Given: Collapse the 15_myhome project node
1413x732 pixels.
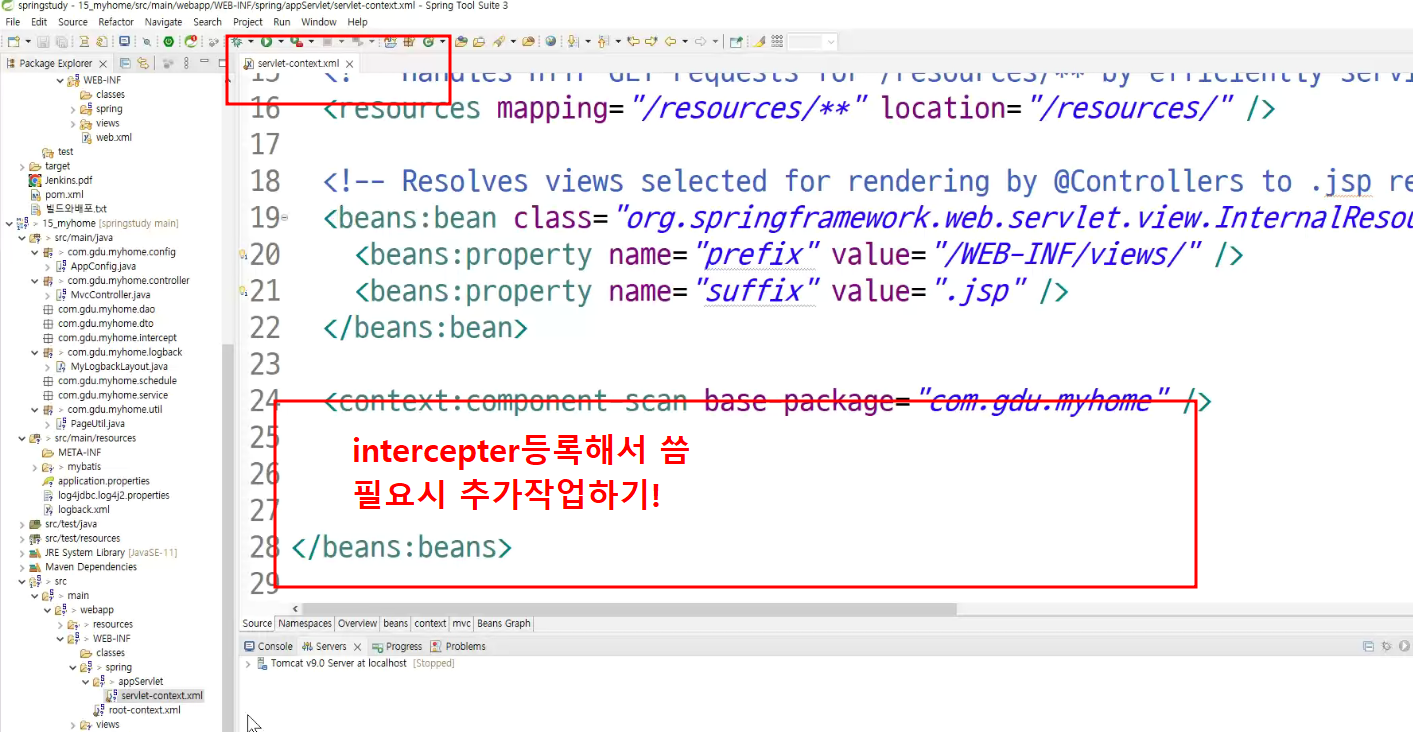Looking at the screenshot, I should pos(9,223).
